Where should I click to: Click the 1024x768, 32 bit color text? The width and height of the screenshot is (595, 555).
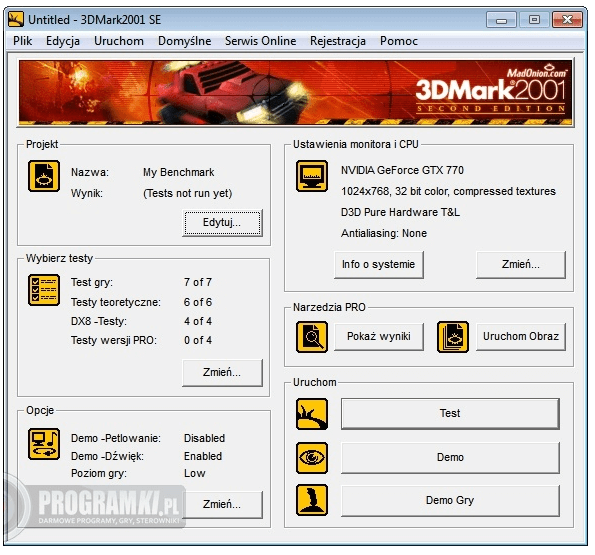(x=448, y=191)
